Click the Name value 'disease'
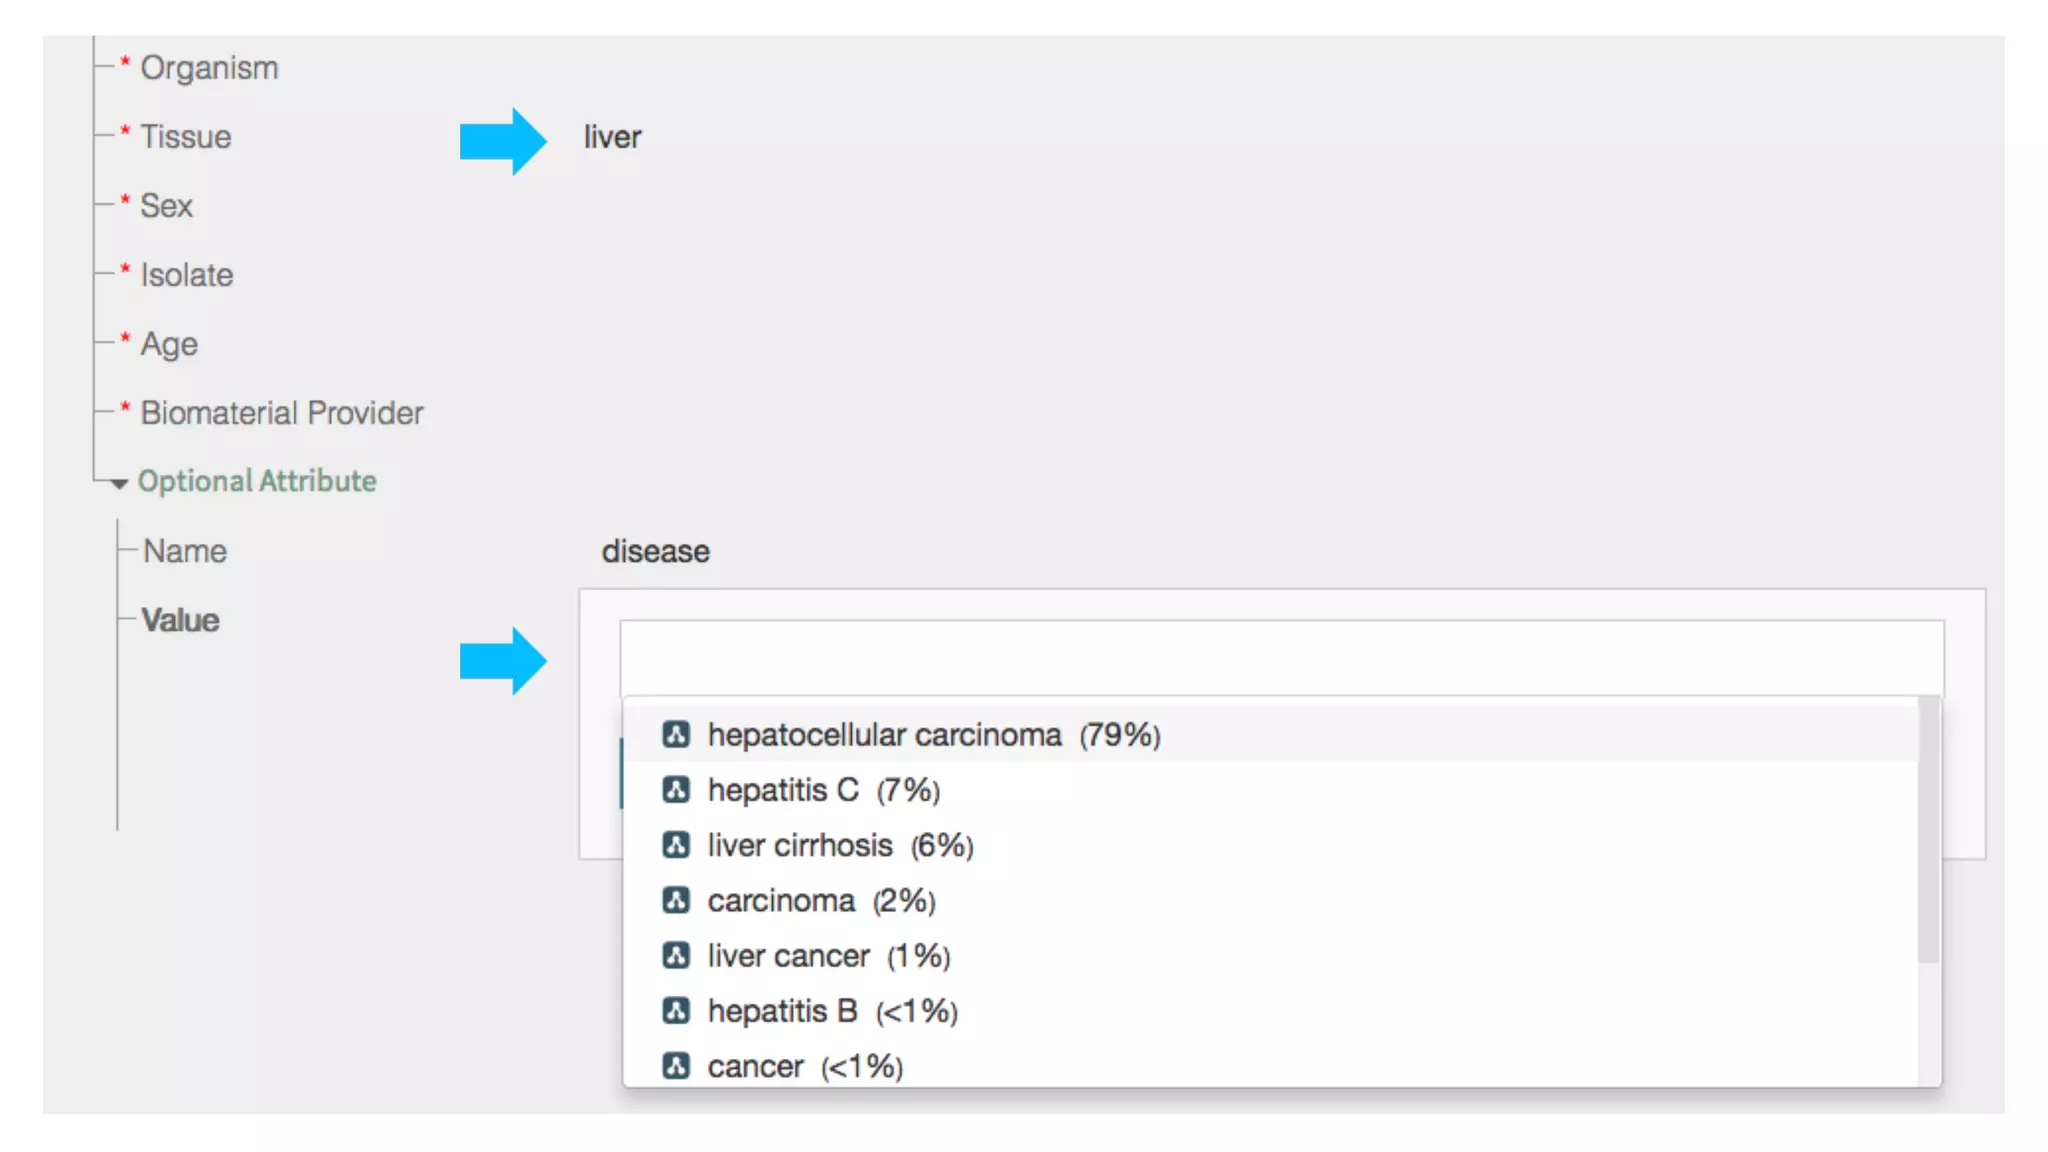2048x1152 pixels. pyautogui.click(x=655, y=551)
